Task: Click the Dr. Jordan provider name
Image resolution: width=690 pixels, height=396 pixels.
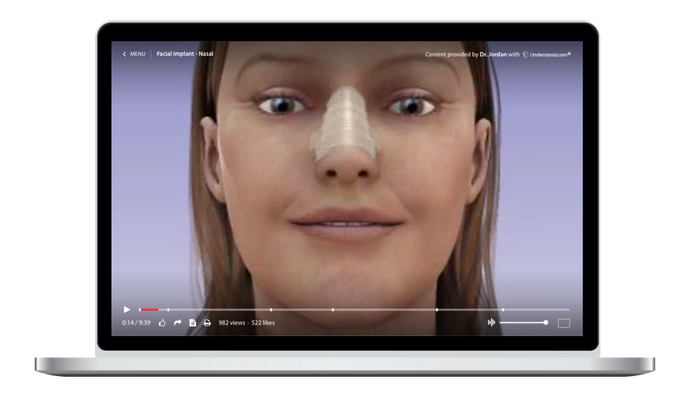Action: click(x=493, y=55)
